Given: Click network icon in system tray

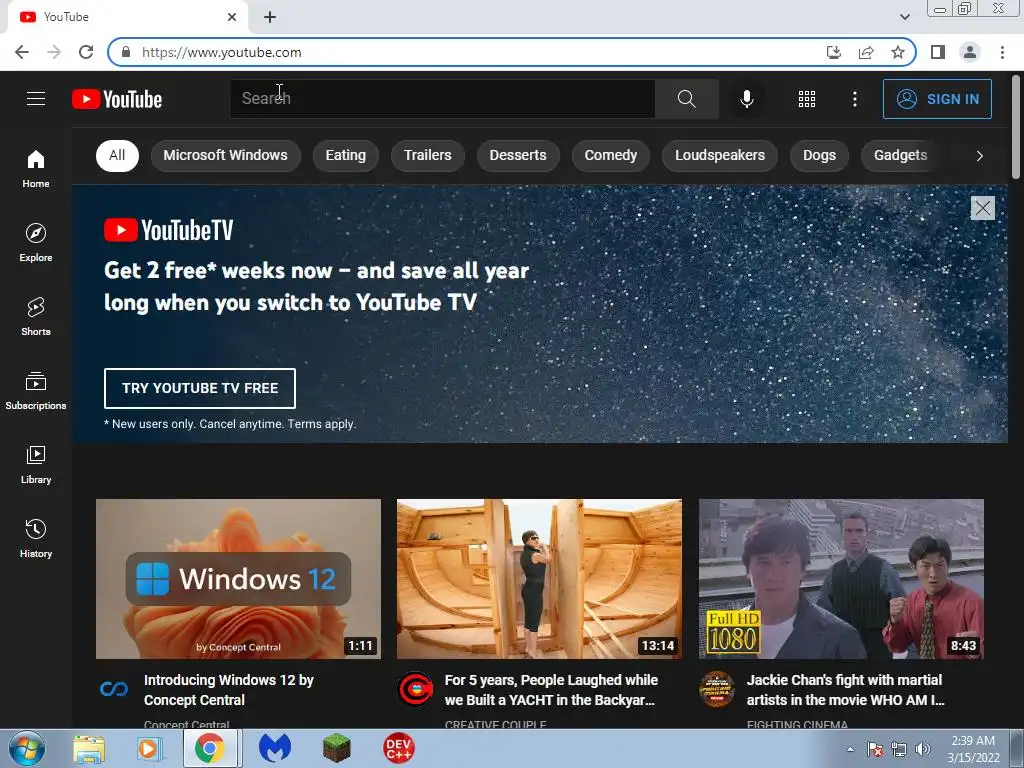Looking at the screenshot, I should pyautogui.click(x=899, y=748).
